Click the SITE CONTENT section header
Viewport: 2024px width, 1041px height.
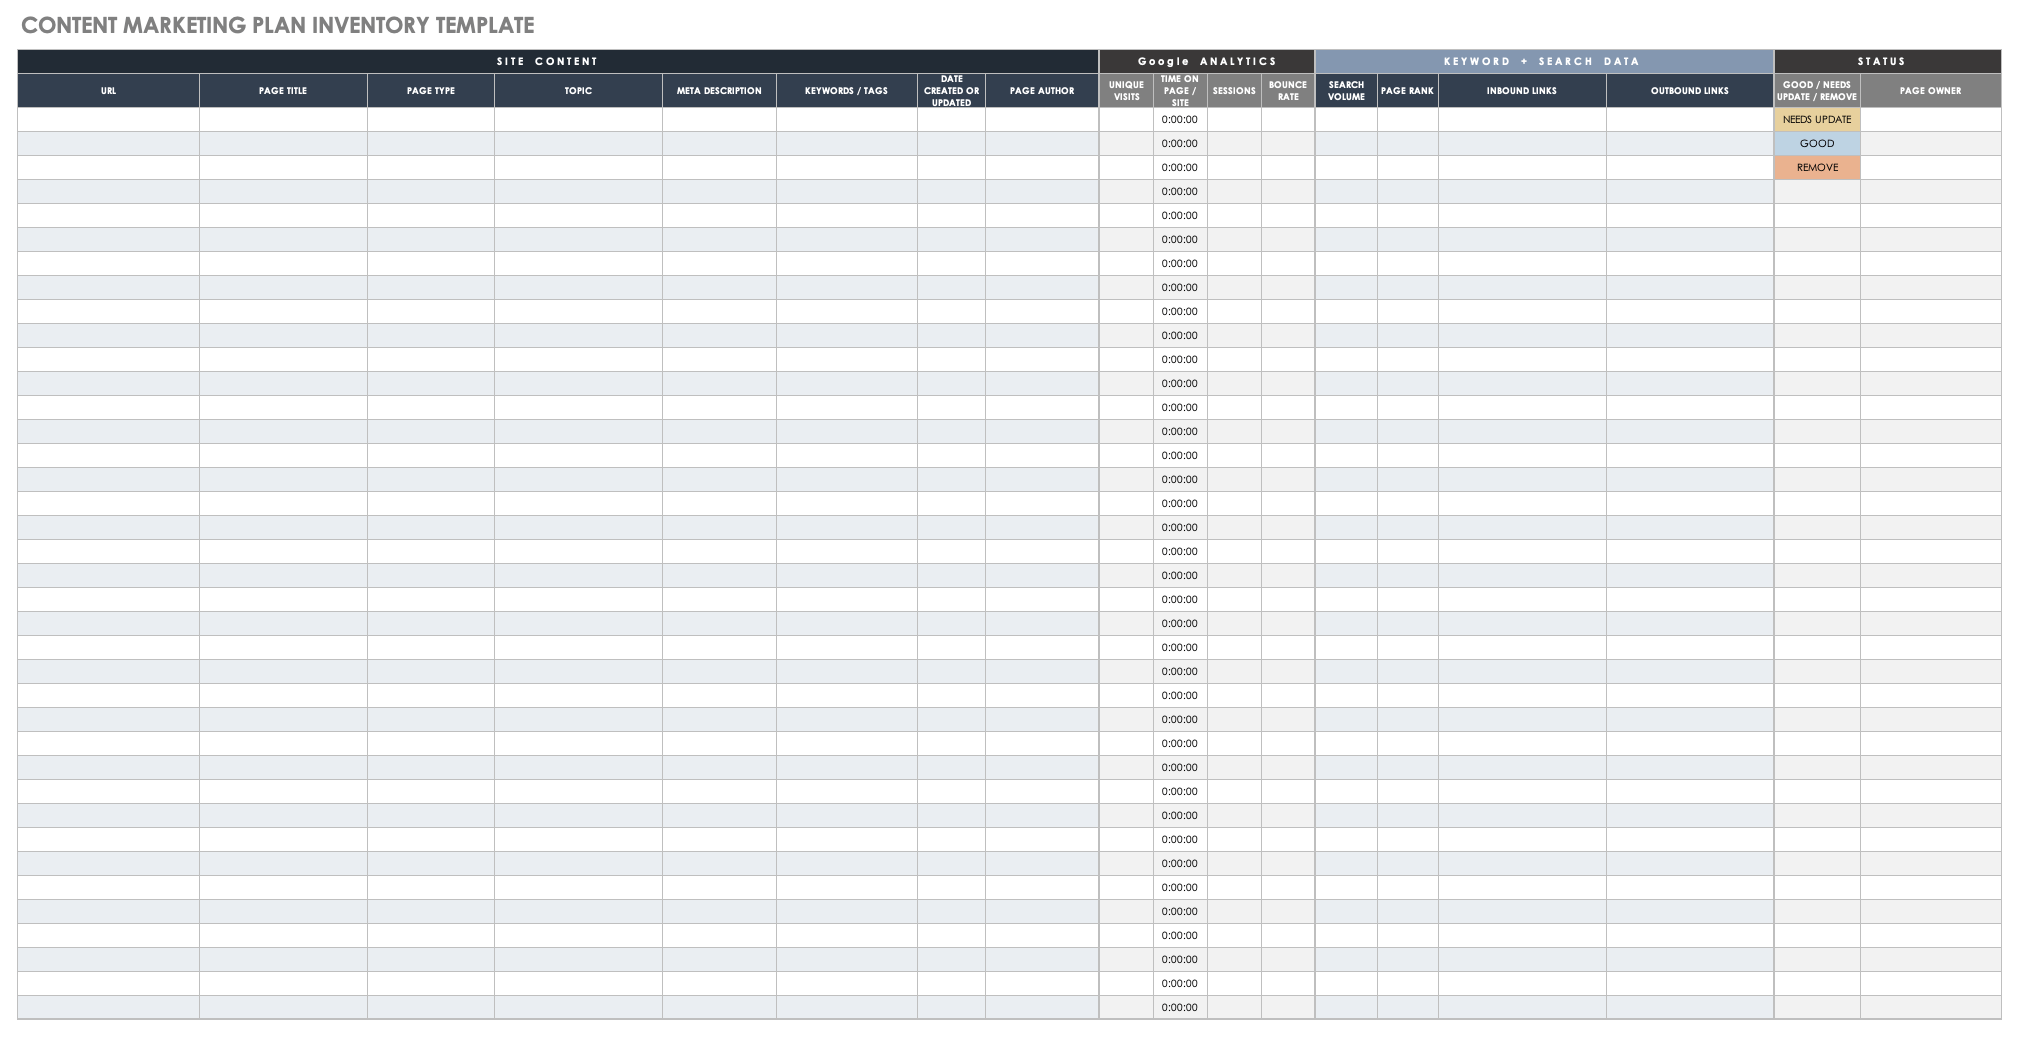[x=547, y=62]
